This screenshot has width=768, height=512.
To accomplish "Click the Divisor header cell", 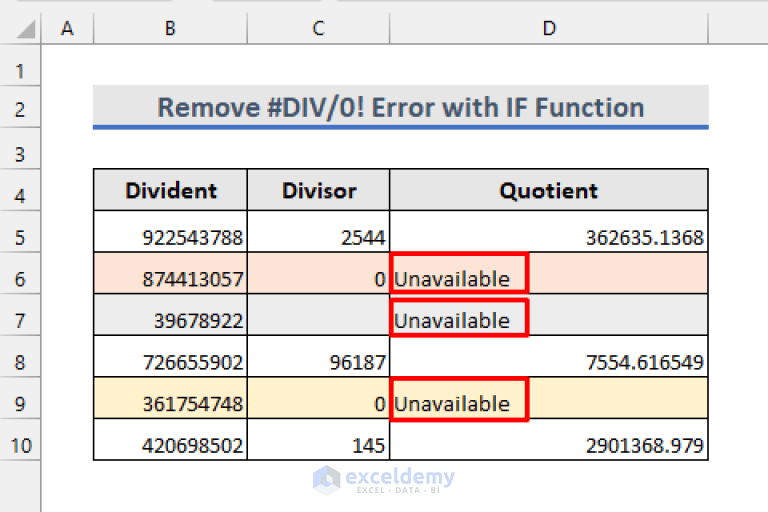I will click(318, 190).
